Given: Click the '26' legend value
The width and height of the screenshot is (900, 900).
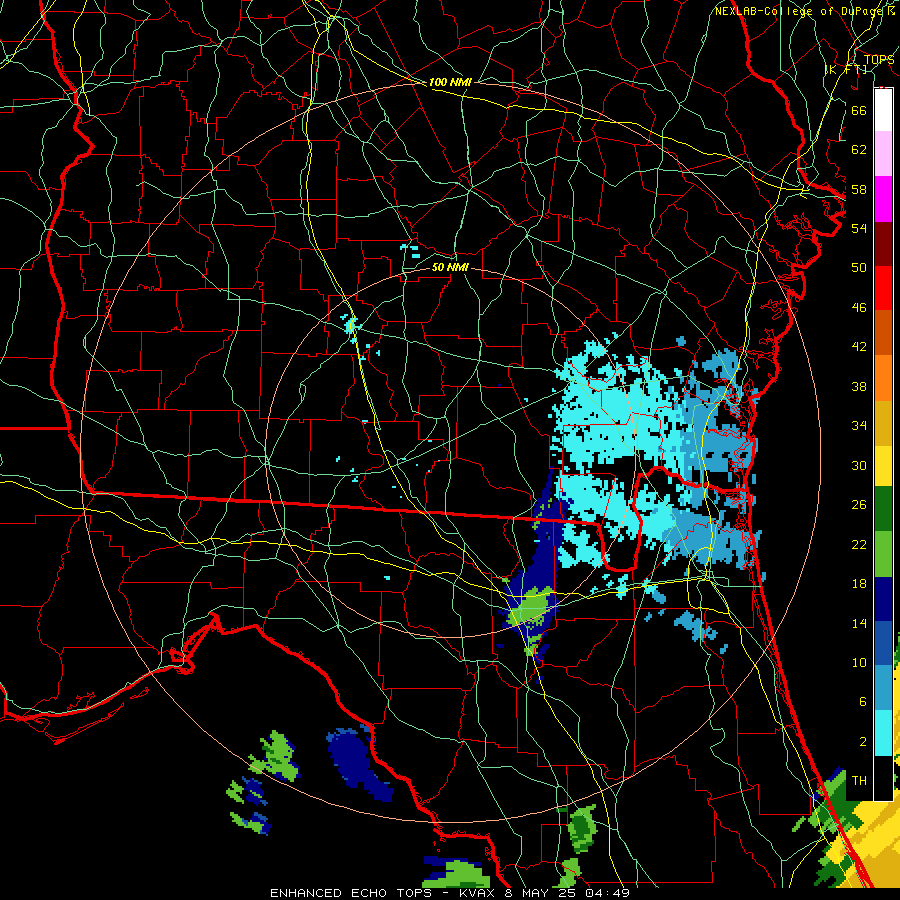Looking at the screenshot, I should point(859,505).
